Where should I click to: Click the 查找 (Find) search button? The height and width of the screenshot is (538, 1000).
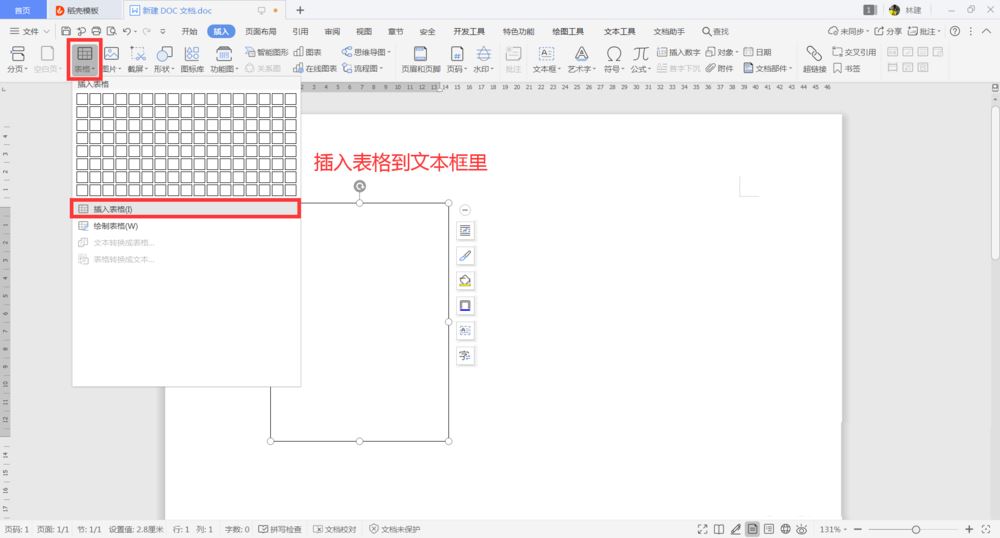point(715,31)
